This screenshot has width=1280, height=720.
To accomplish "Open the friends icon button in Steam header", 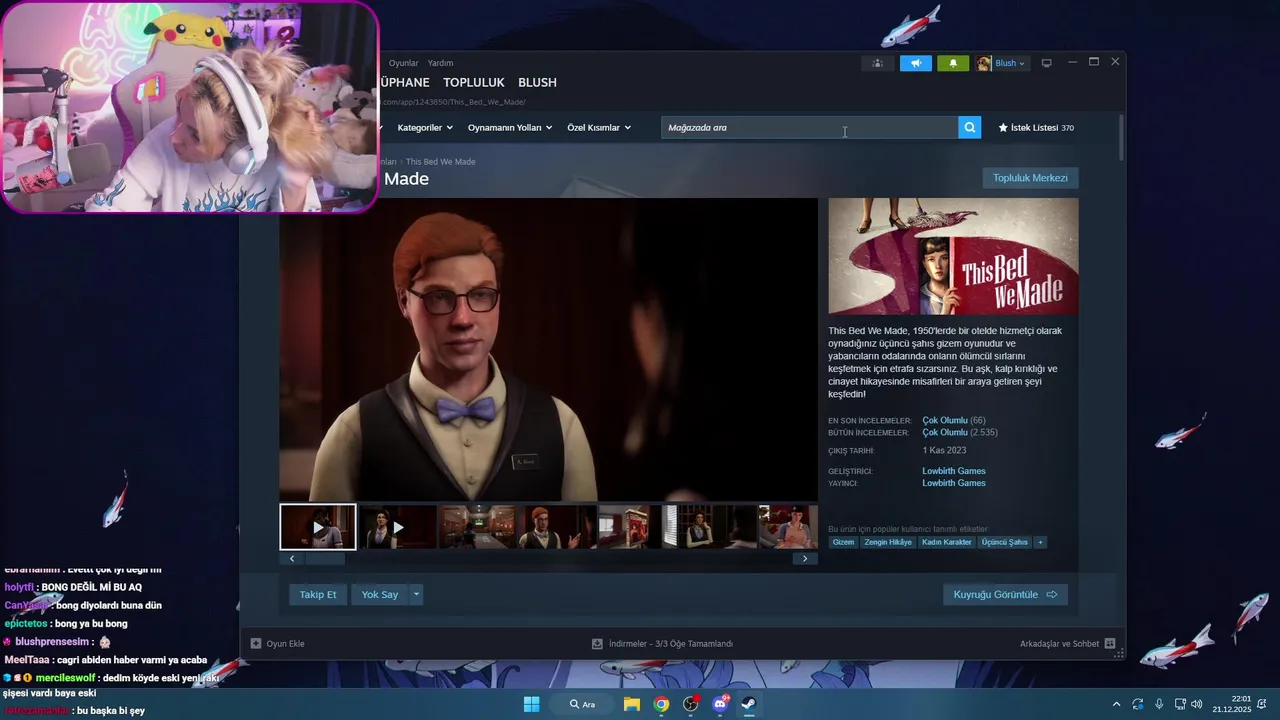I will pos(877,63).
